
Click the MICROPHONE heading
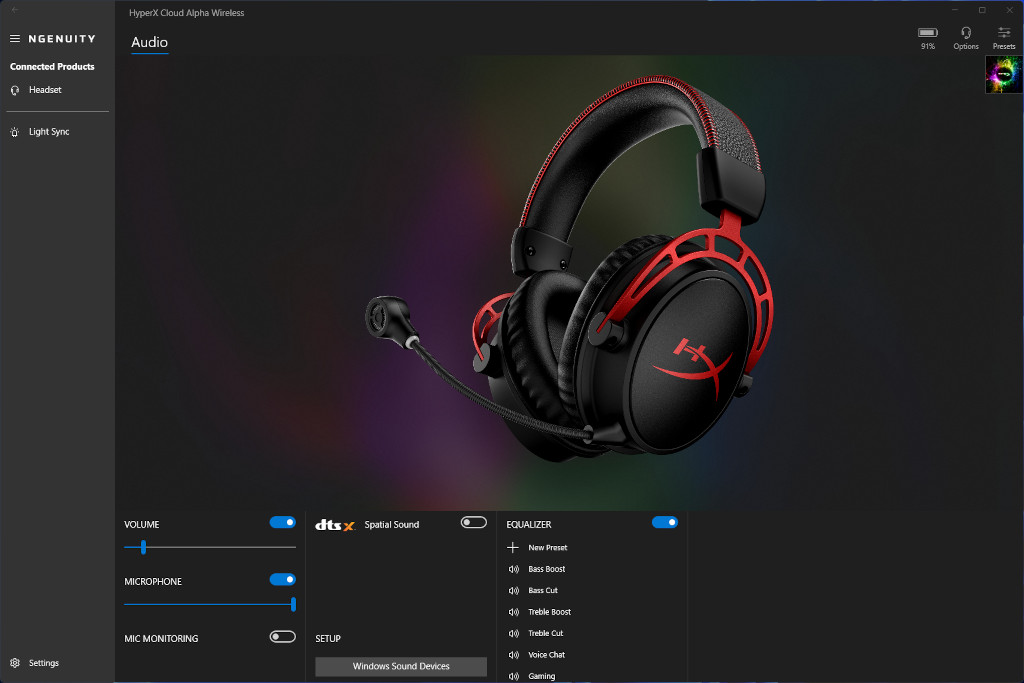[153, 582]
